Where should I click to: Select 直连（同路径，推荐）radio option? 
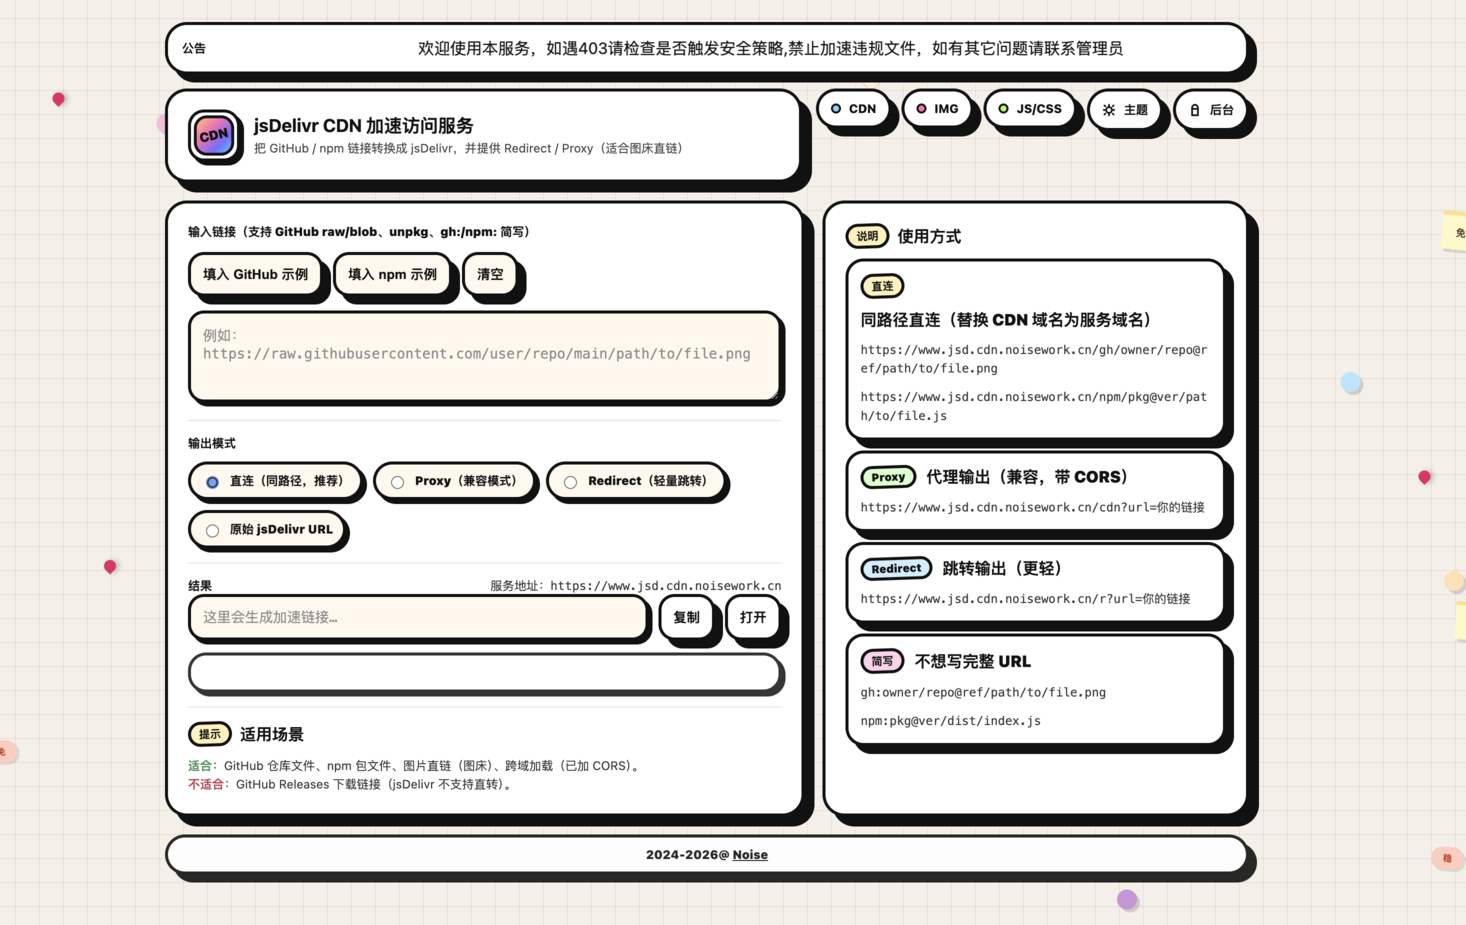click(275, 481)
